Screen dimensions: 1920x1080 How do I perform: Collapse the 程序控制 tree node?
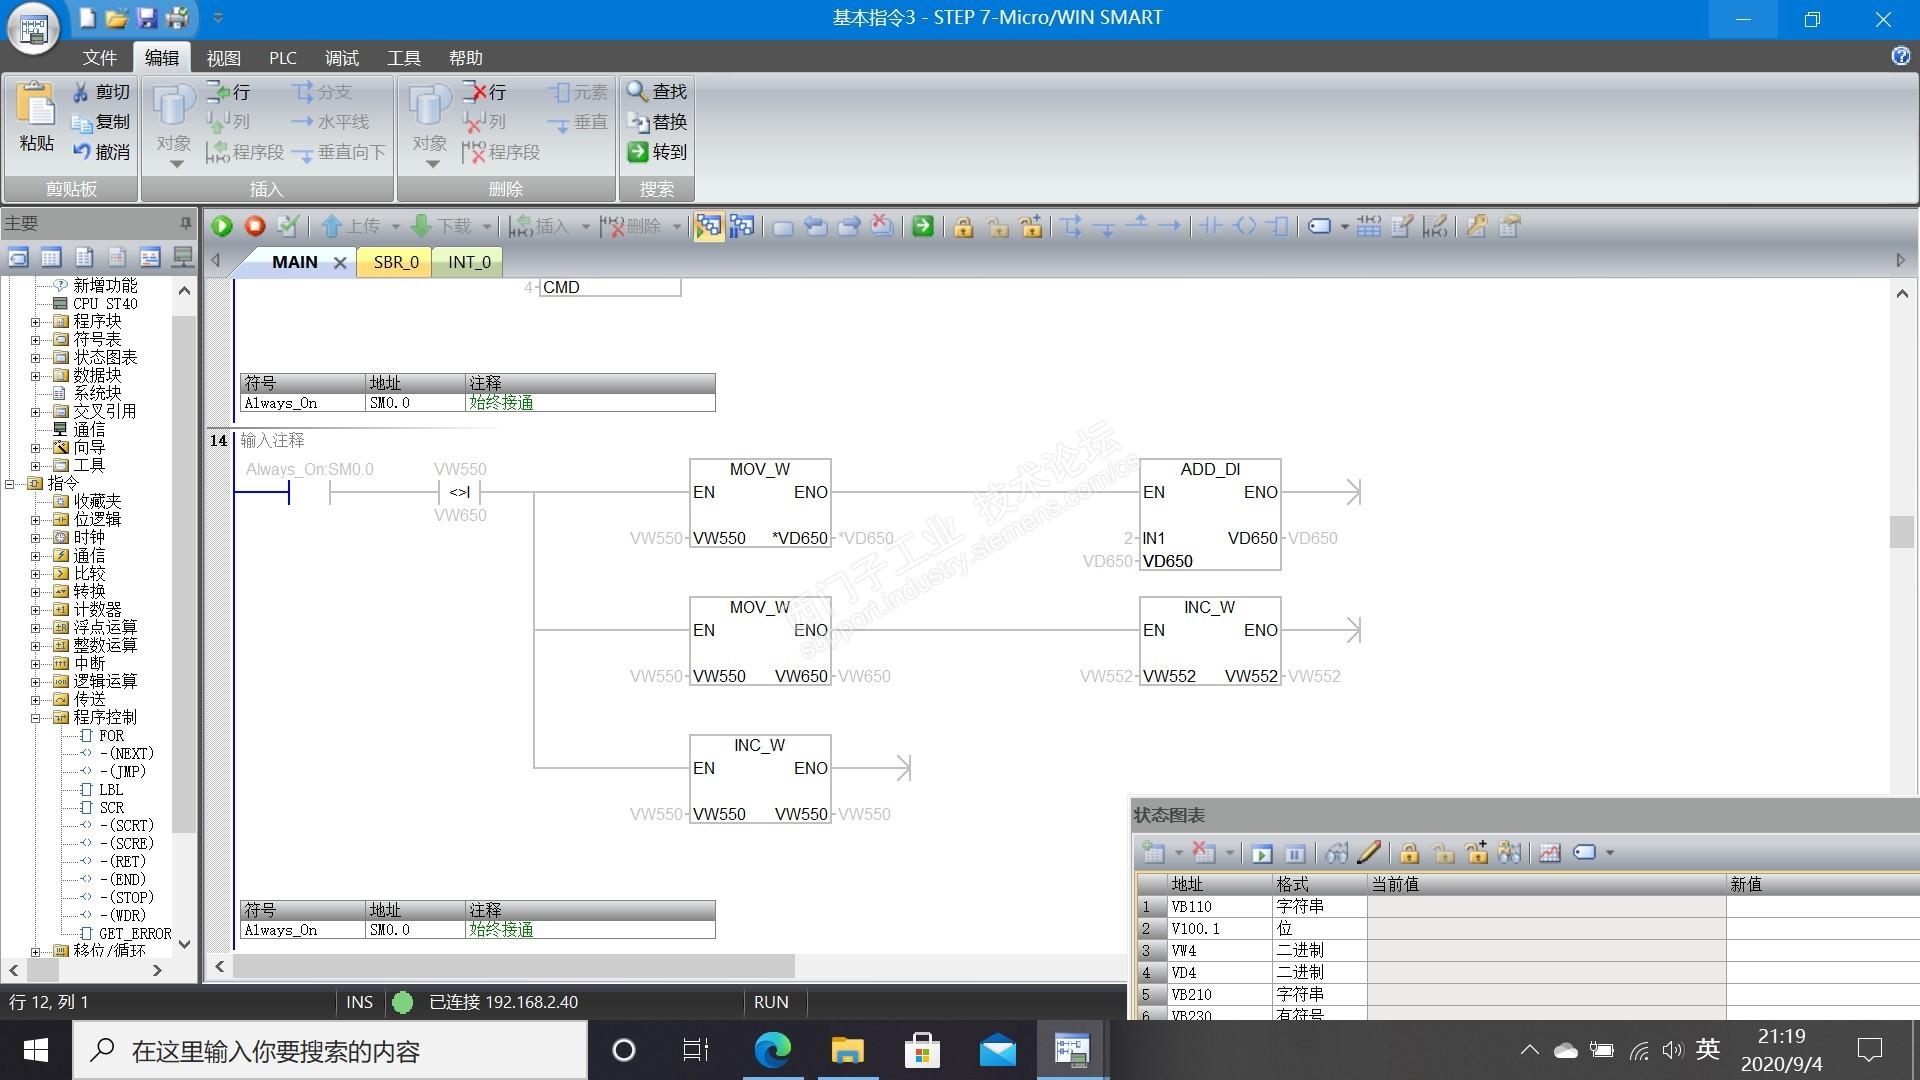35,718
